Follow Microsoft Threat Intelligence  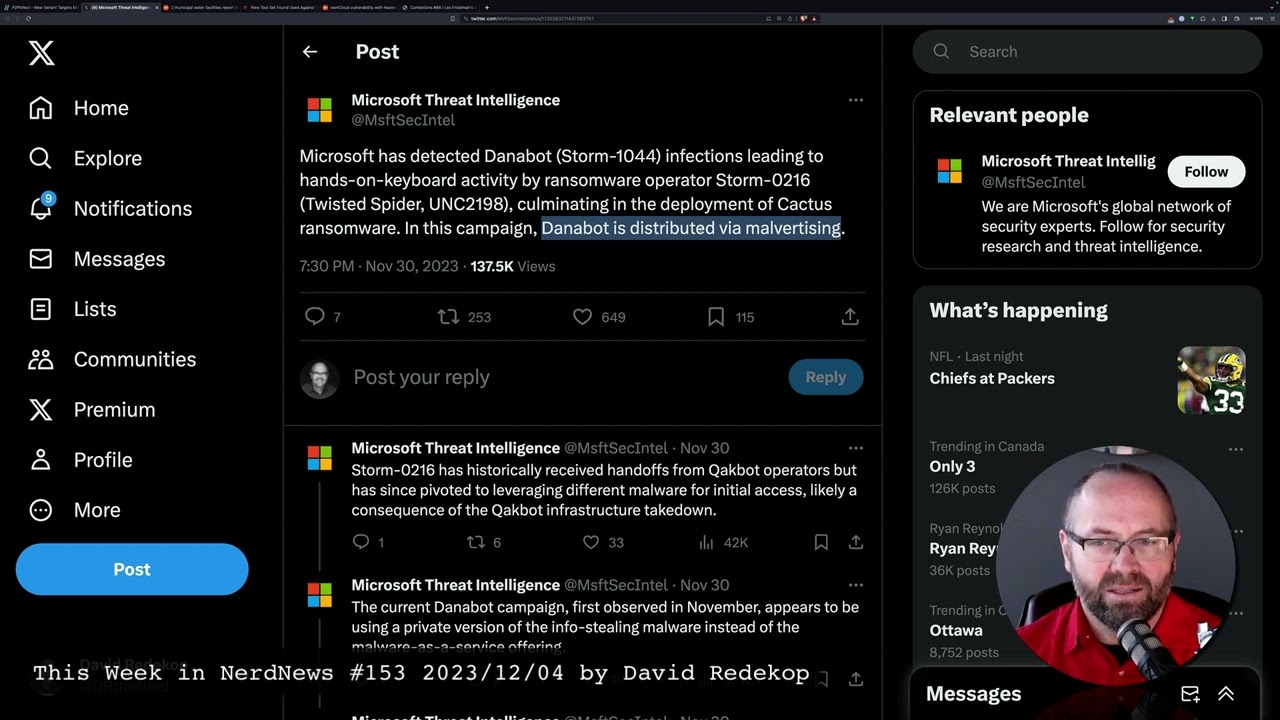tap(1206, 172)
